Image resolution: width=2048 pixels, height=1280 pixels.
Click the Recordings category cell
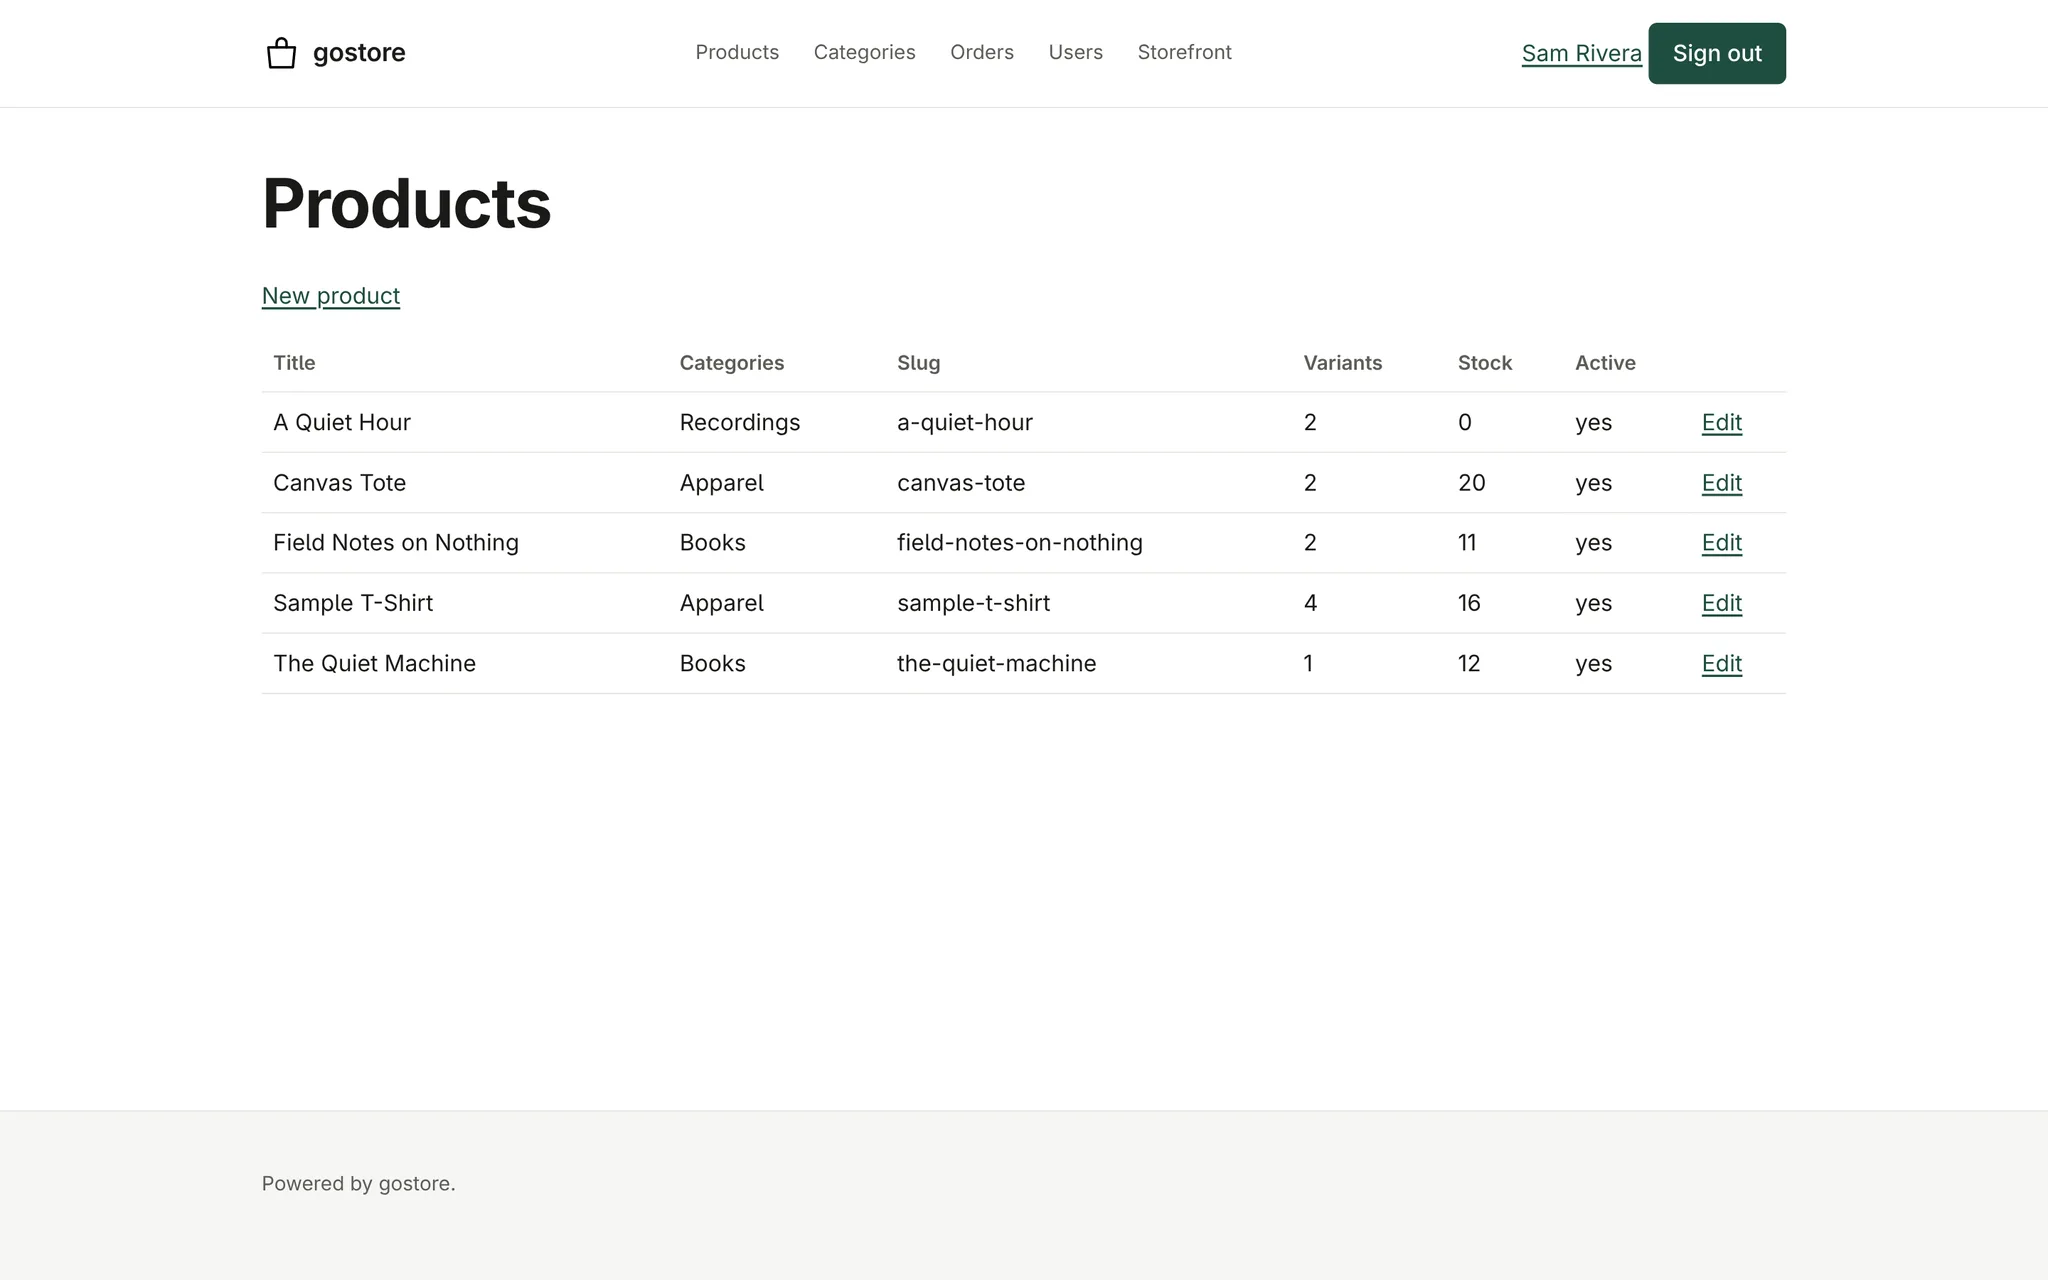tap(739, 423)
